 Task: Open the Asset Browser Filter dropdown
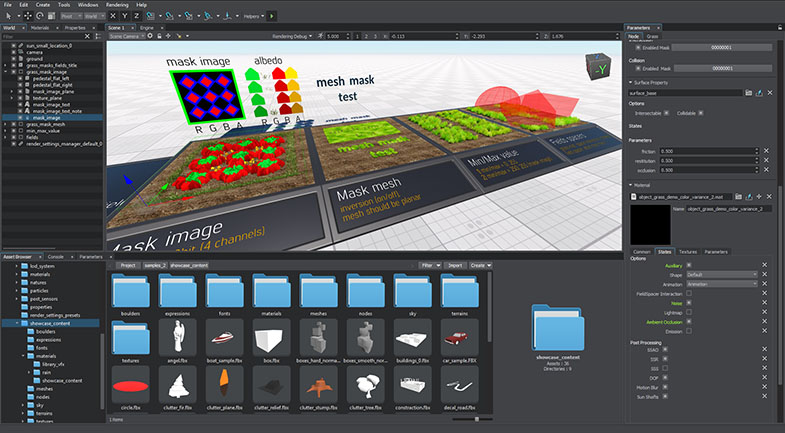pos(430,265)
